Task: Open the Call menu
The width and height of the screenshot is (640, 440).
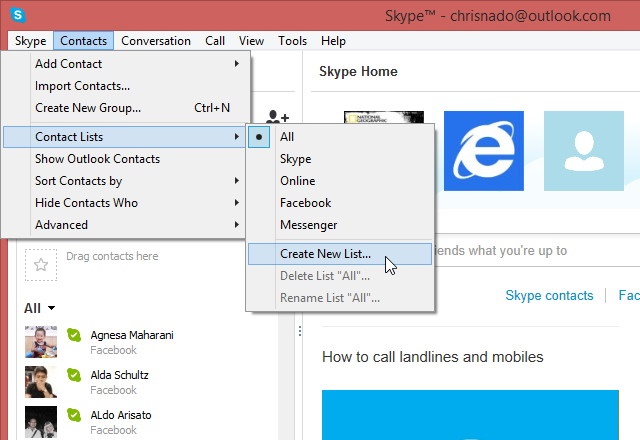Action: (215, 41)
